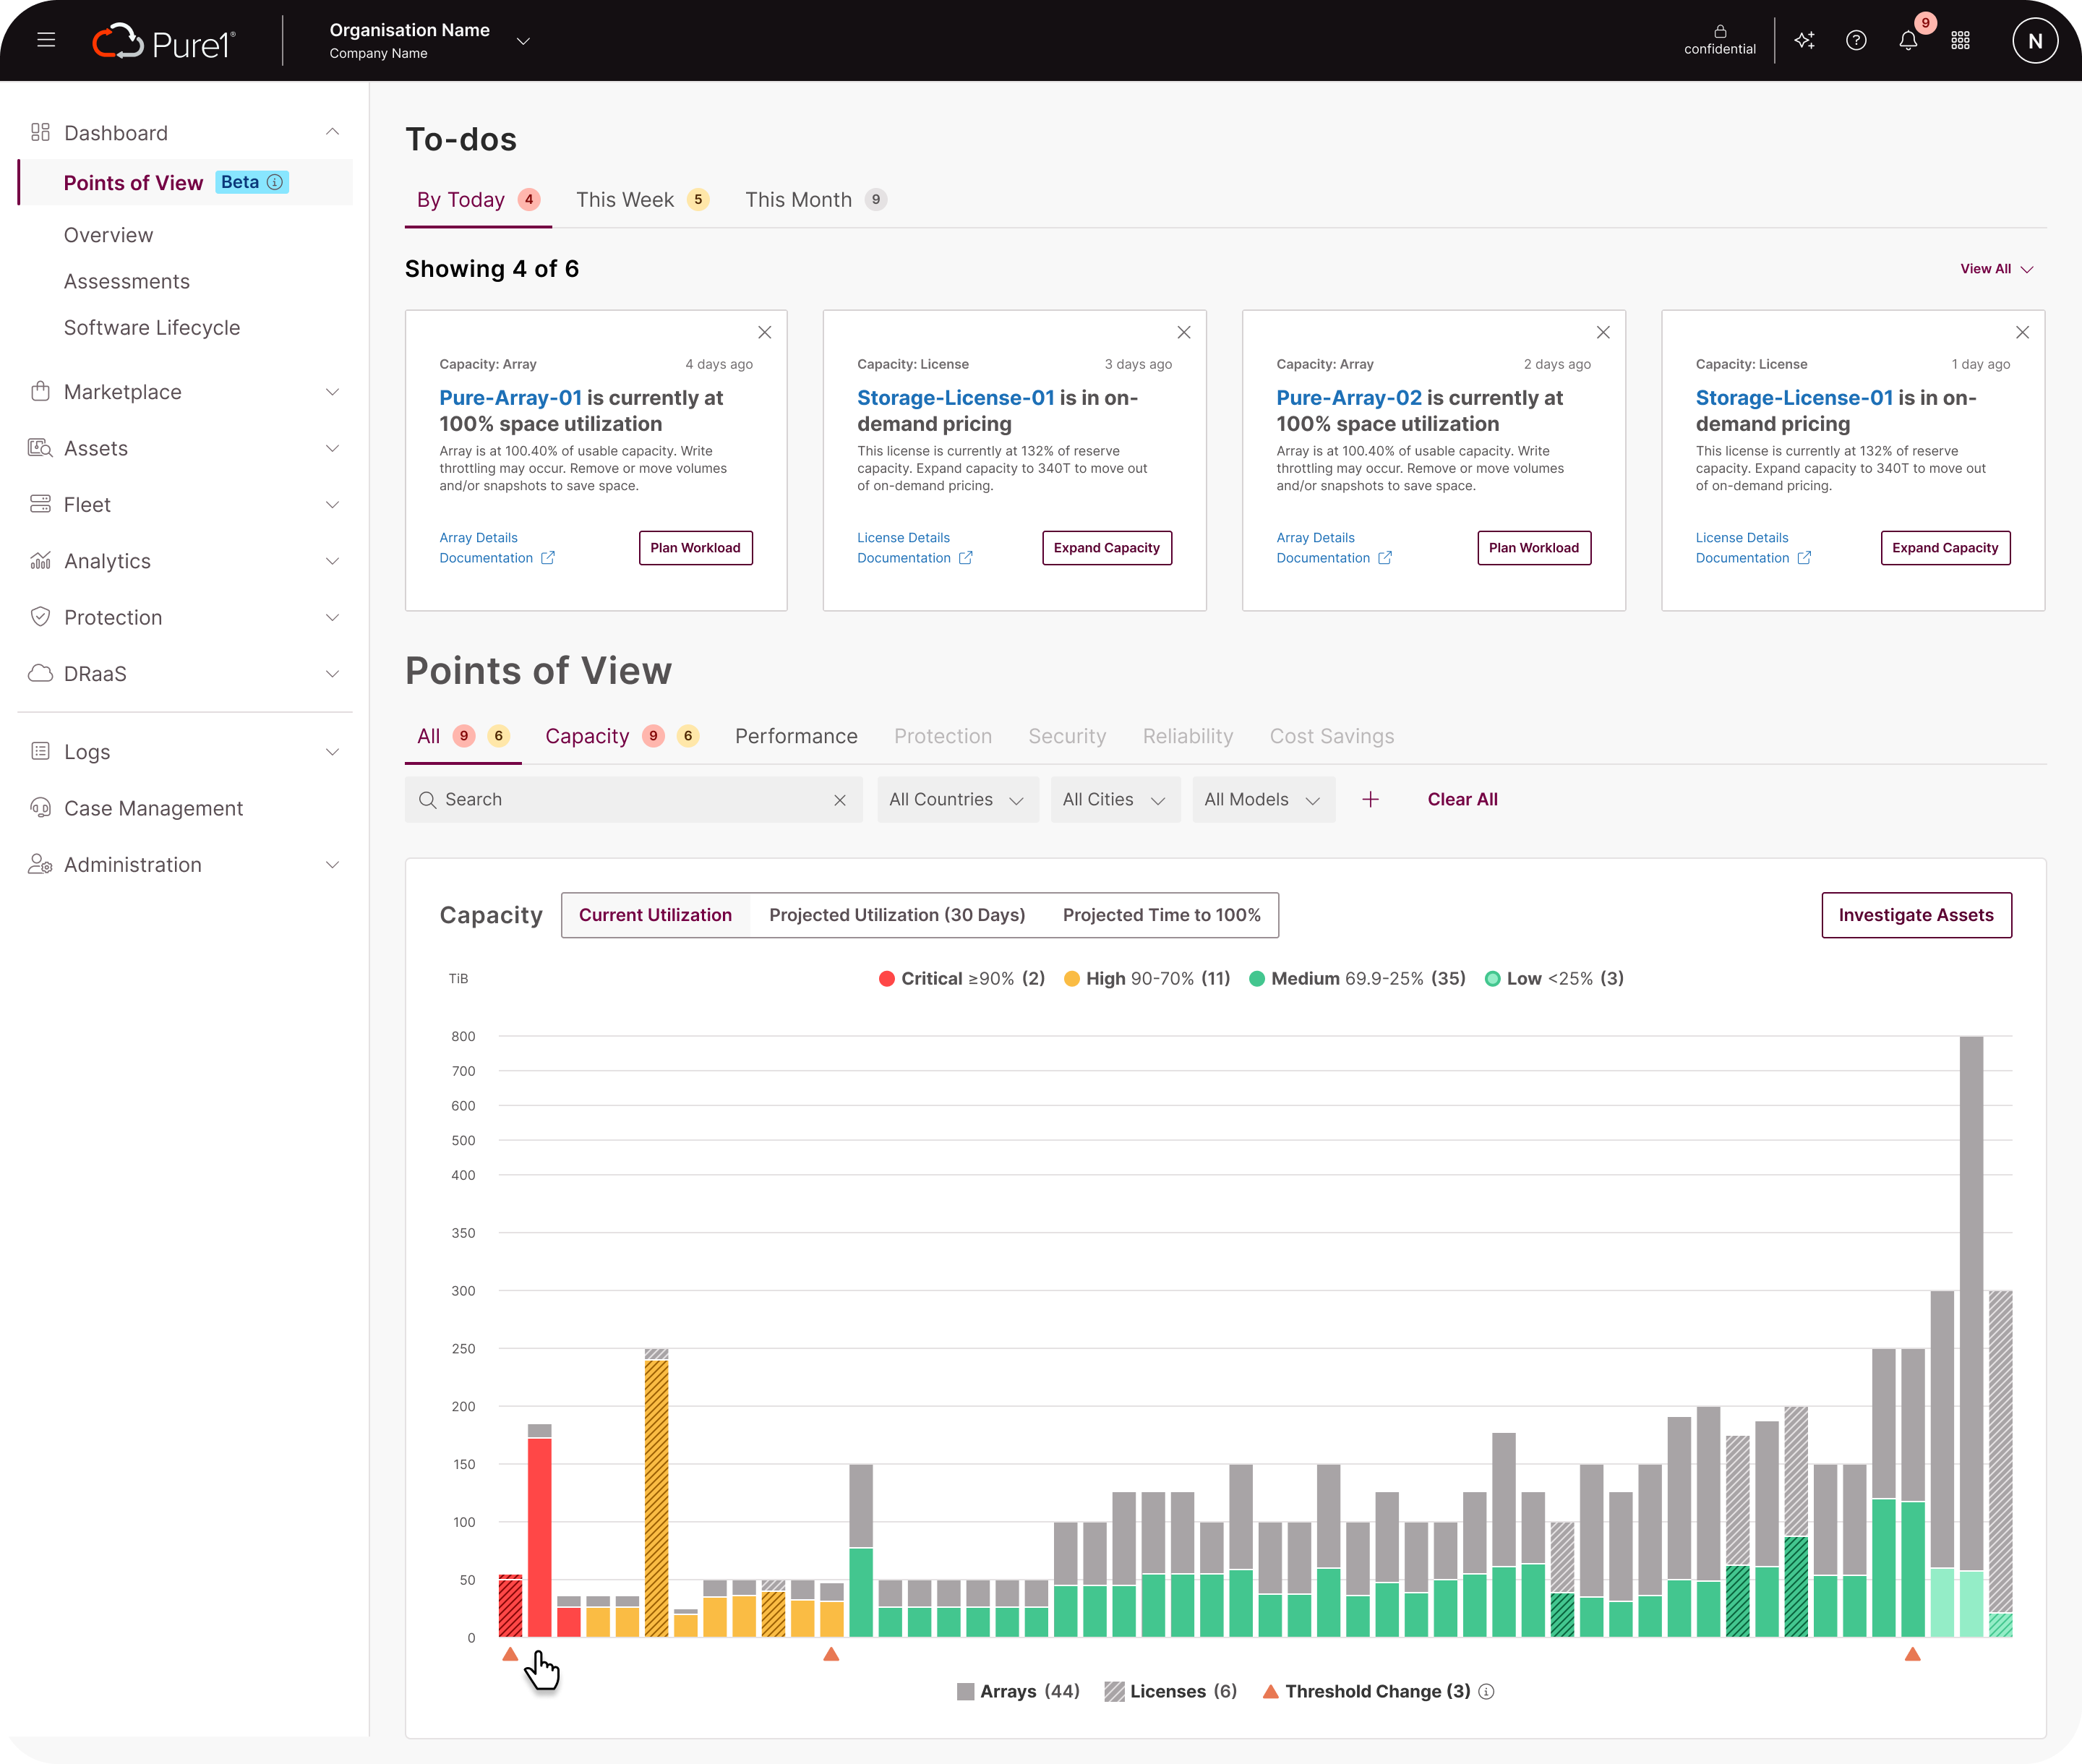The image size is (2082, 1764).
Task: Click the notifications bell icon
Action: click(x=1908, y=41)
